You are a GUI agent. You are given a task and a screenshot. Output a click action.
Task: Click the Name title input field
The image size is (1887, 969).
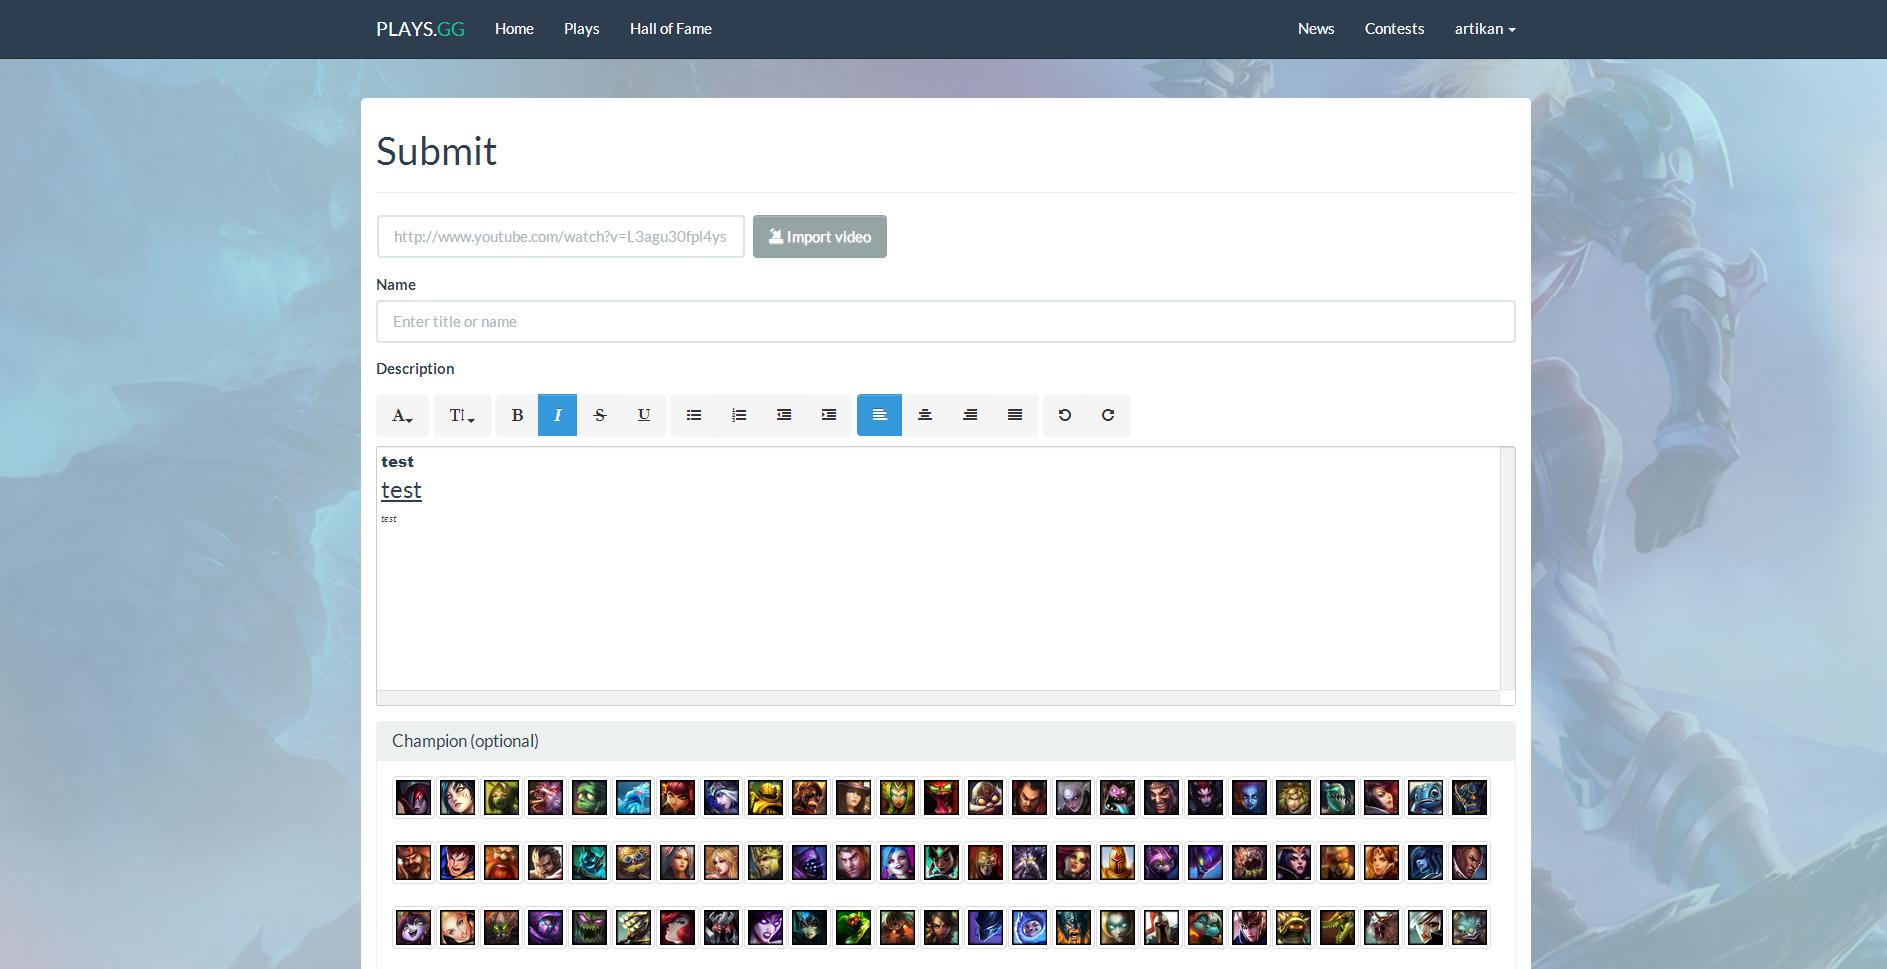point(946,322)
